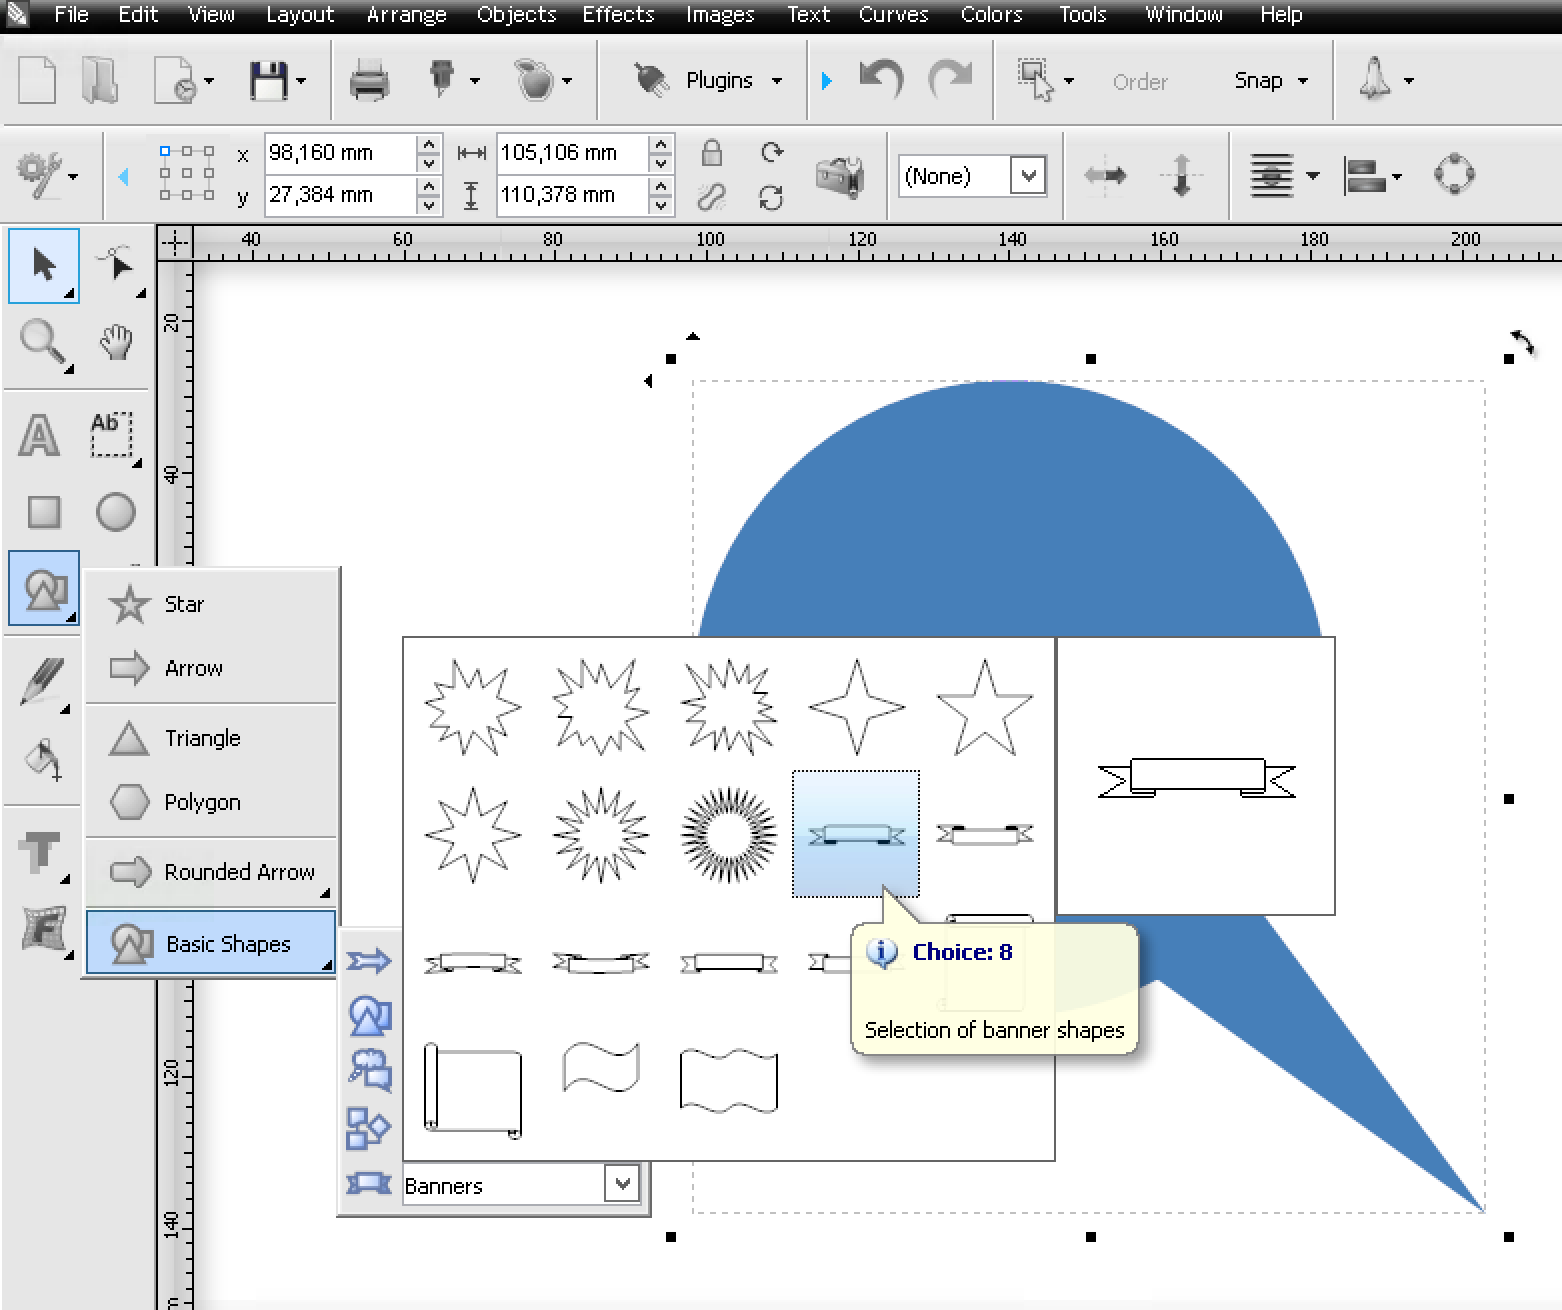Open the Banners category dropdown

(x=621, y=1185)
